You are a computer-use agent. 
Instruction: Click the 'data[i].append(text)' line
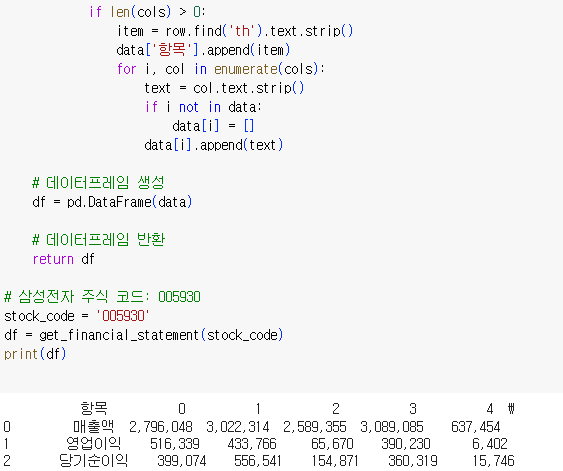(x=214, y=145)
